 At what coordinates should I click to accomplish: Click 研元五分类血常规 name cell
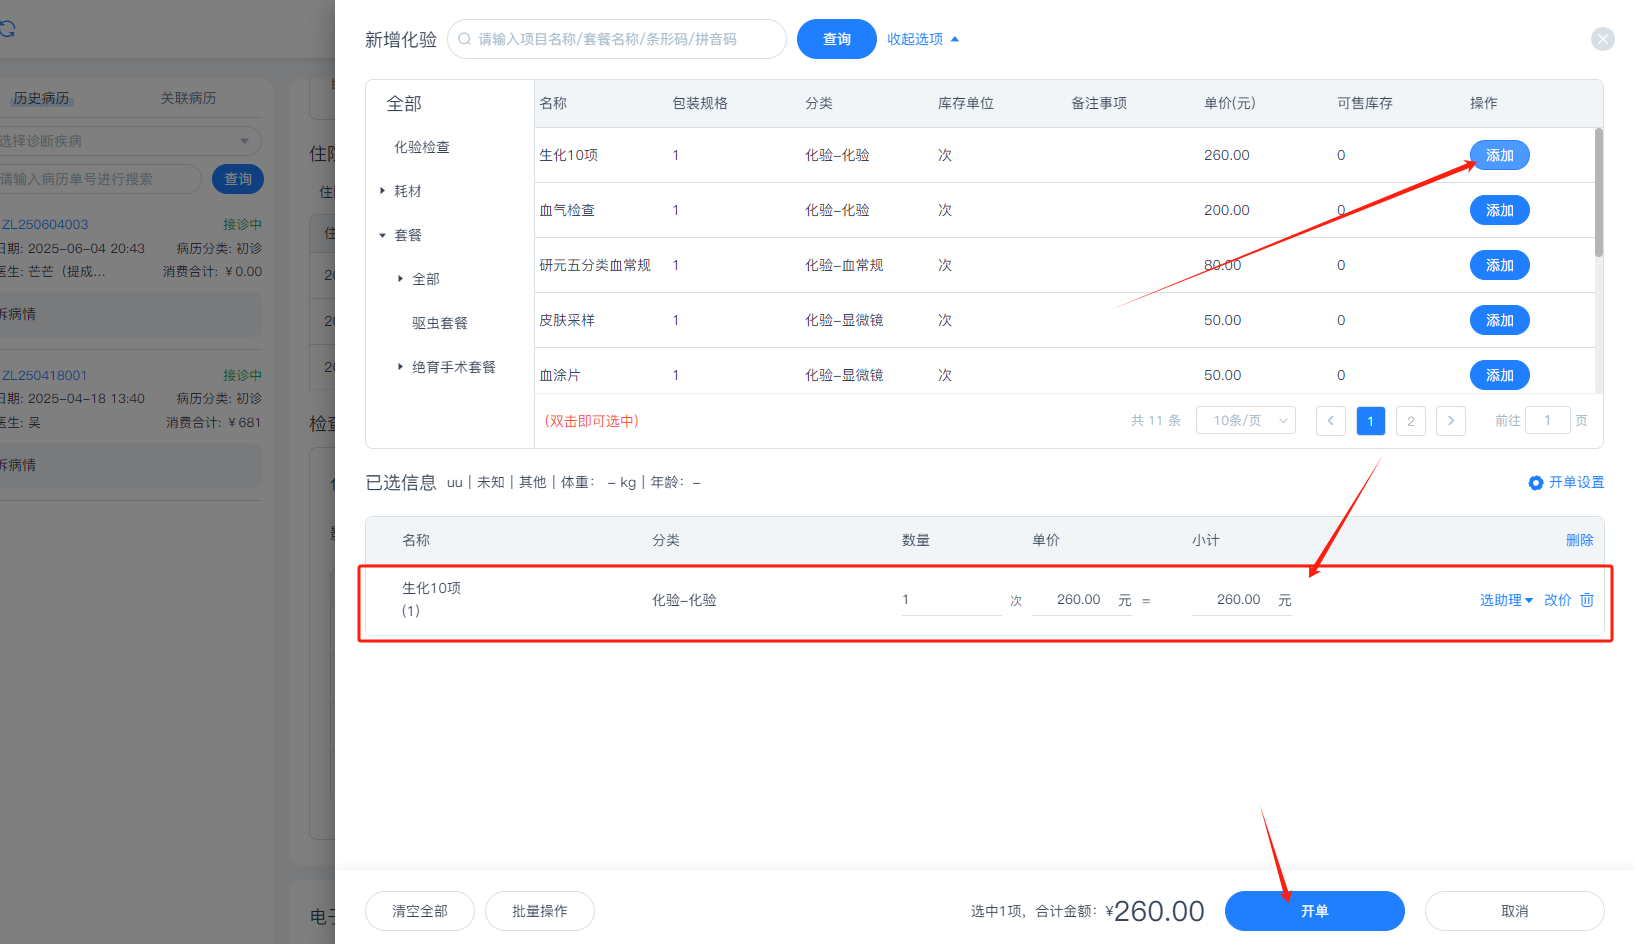click(595, 265)
